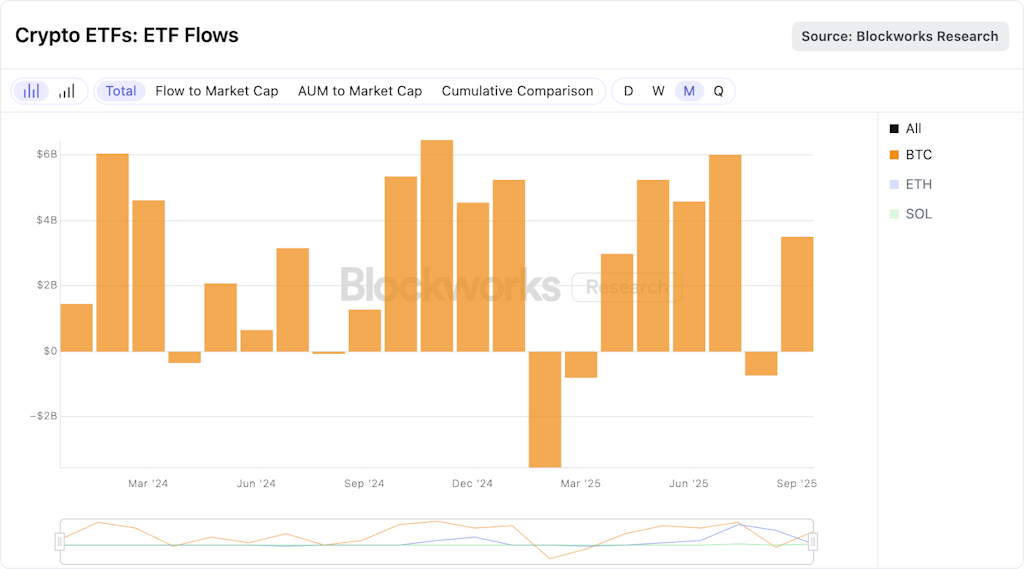
Task: Click the Sep '25 rightmost orange bar
Action: point(797,294)
